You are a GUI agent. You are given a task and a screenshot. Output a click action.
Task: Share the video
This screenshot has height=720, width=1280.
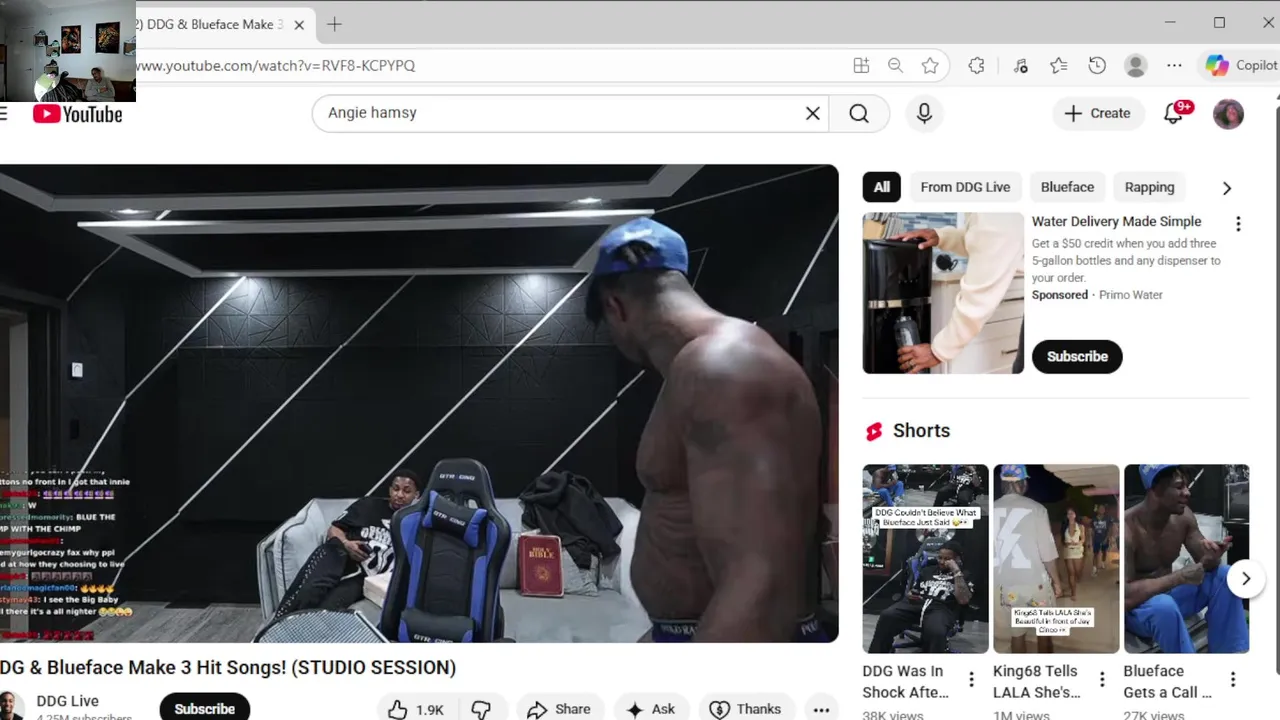[x=559, y=709]
